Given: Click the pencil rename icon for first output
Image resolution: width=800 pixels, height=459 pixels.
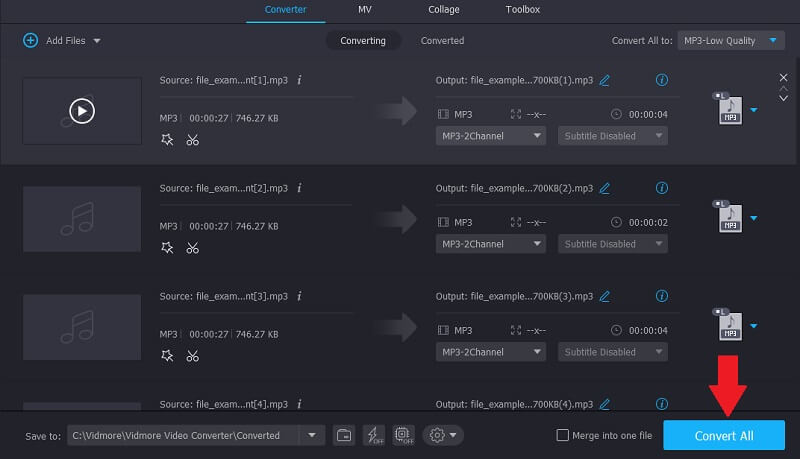Looking at the screenshot, I should (604, 80).
